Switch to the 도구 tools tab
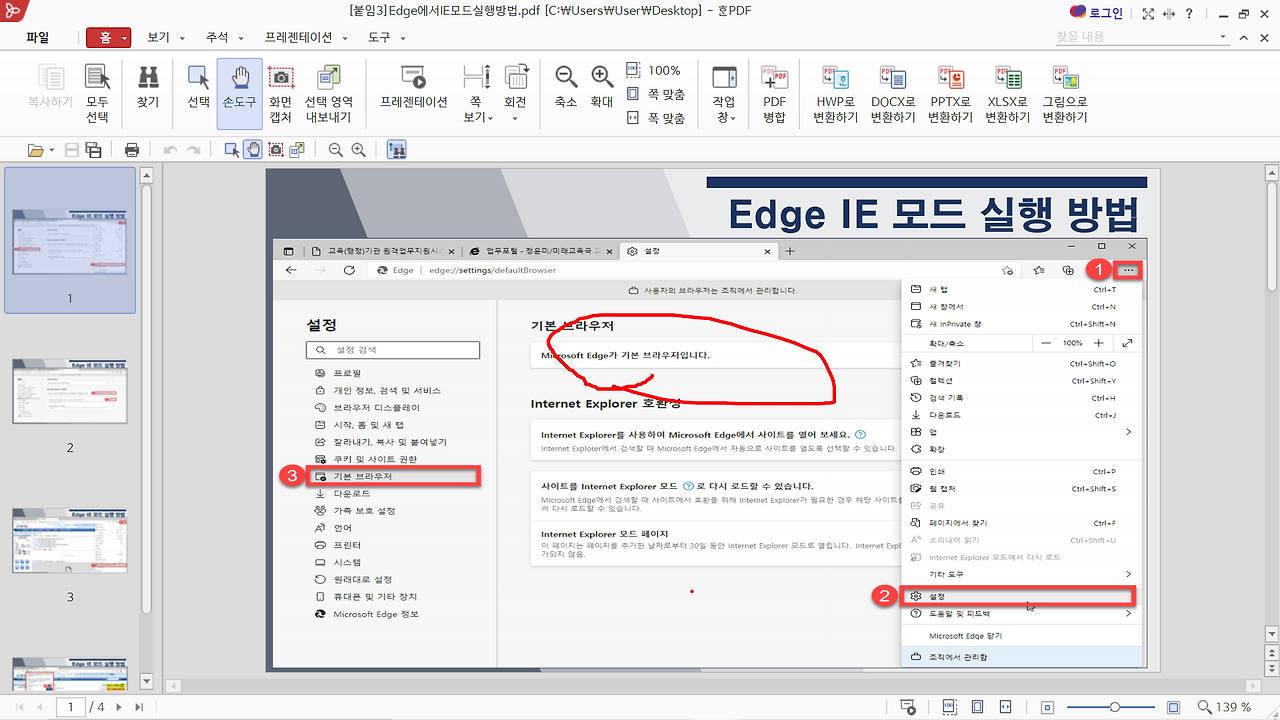This screenshot has height=720, width=1280. [x=379, y=37]
